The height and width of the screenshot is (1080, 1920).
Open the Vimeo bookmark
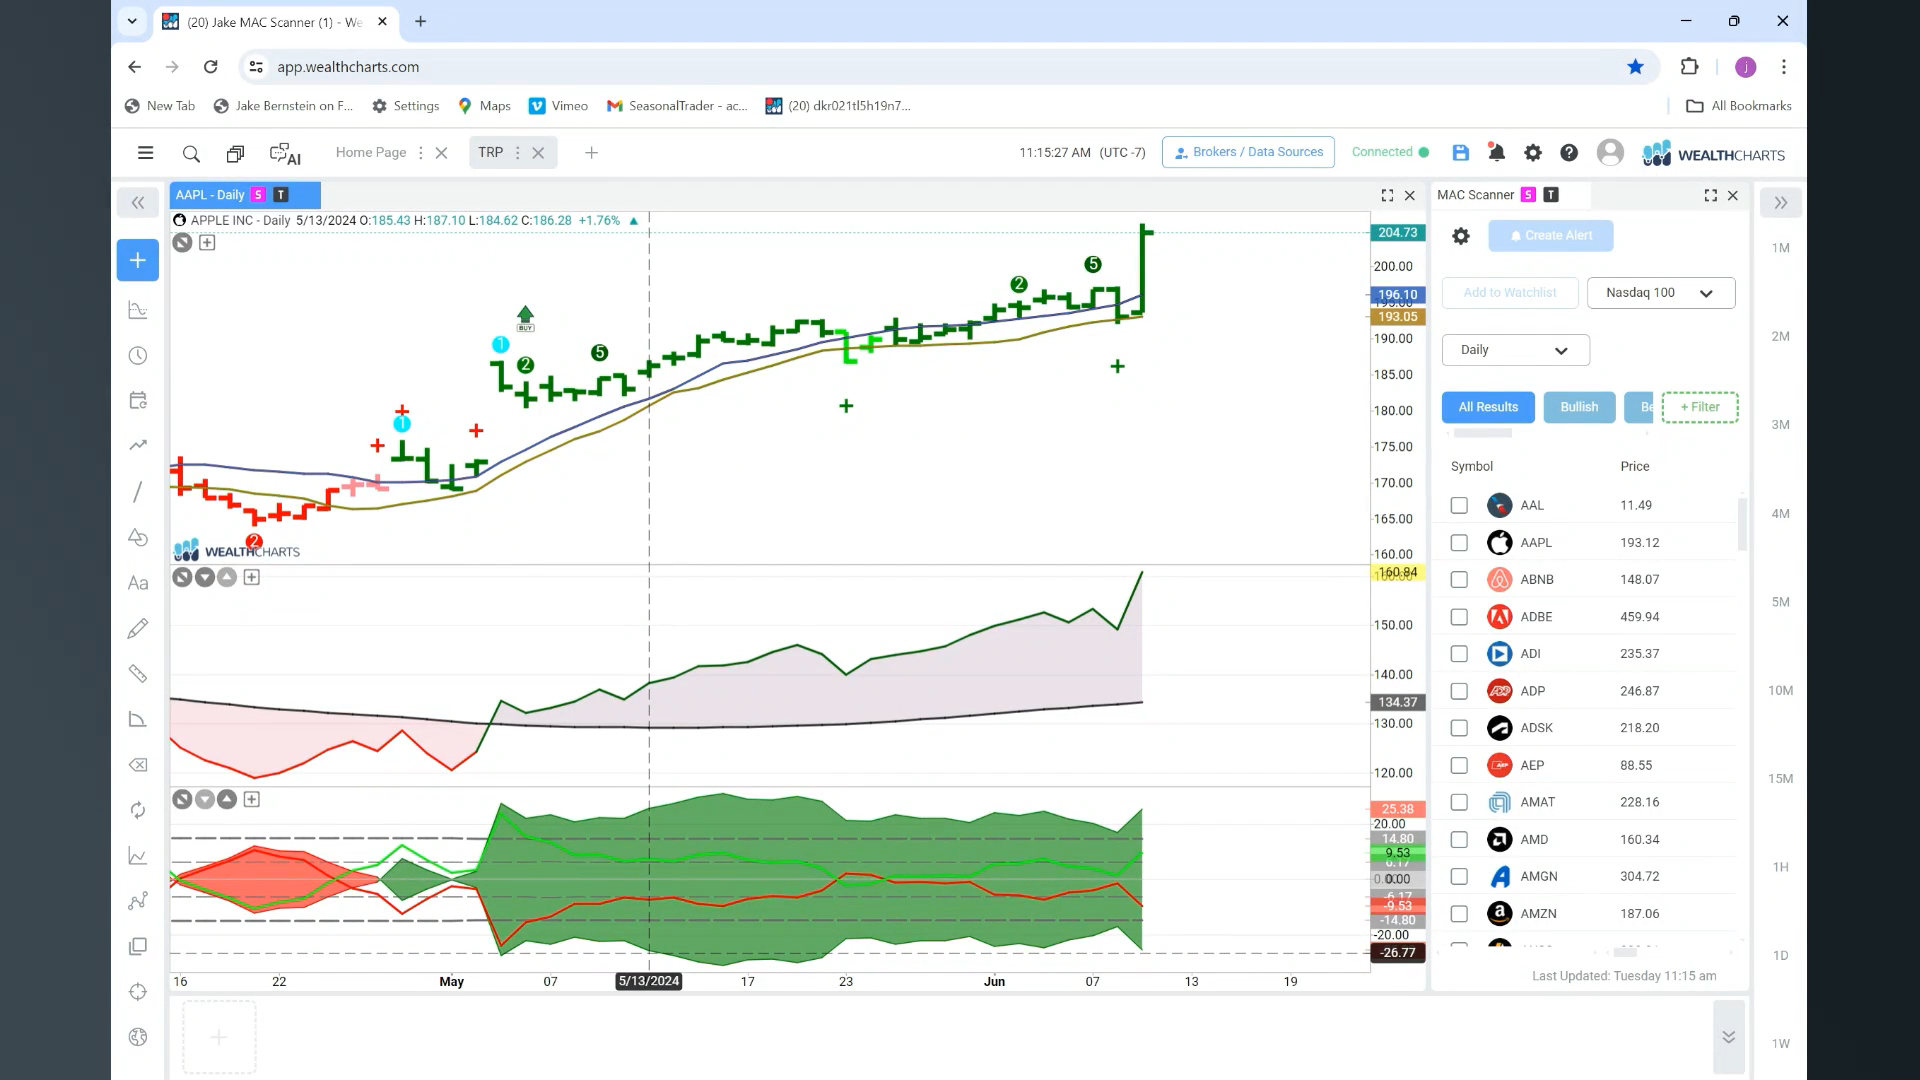point(558,106)
